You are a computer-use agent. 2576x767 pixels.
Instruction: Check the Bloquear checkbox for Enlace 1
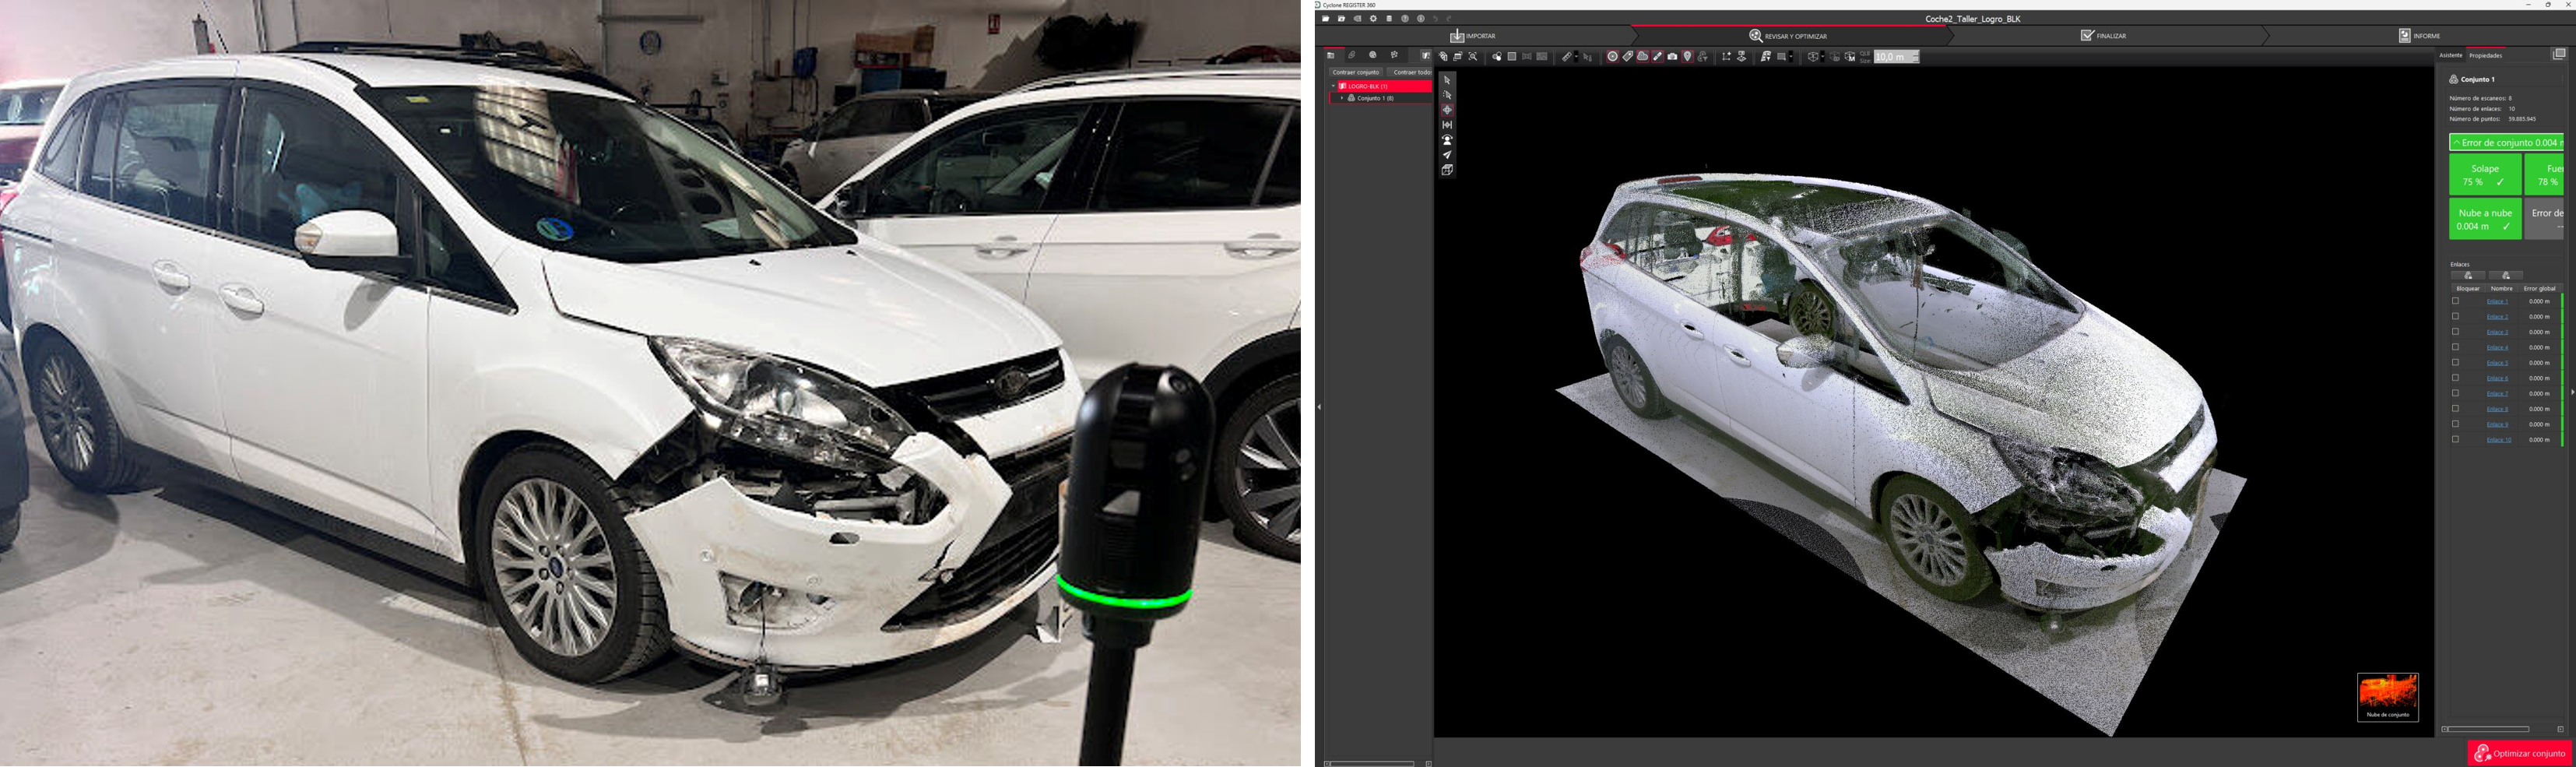pyautogui.click(x=2455, y=302)
